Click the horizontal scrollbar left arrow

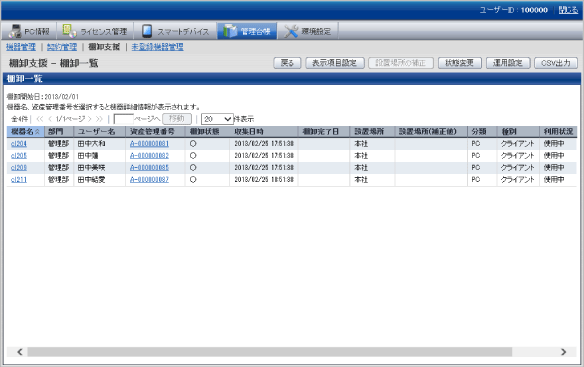click(20, 352)
